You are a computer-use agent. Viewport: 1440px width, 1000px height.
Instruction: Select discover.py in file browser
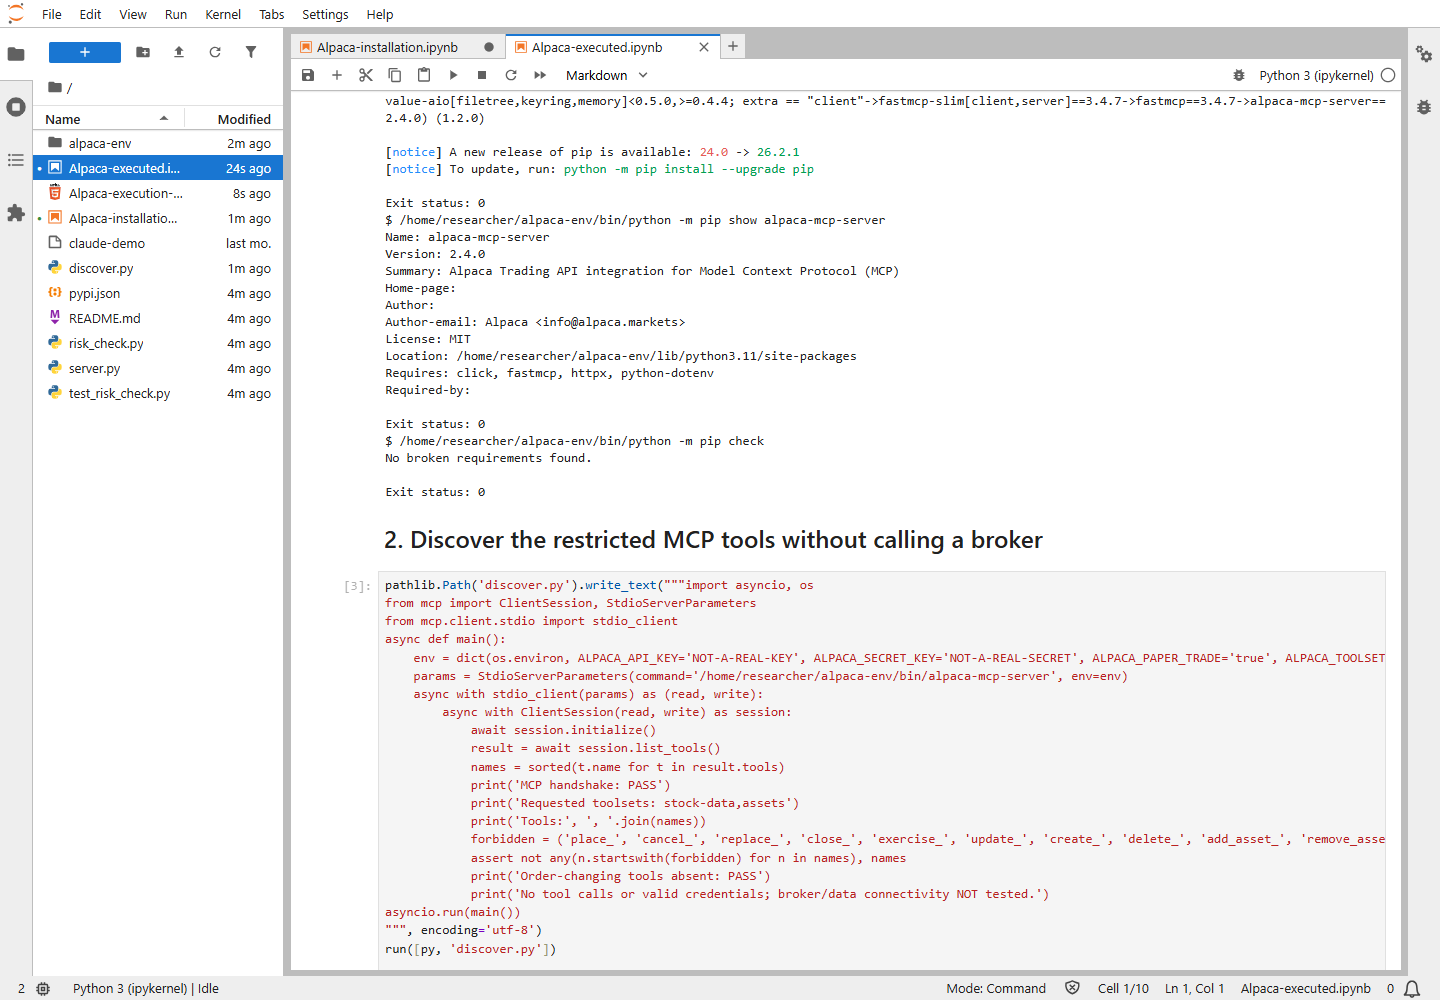click(x=158, y=268)
